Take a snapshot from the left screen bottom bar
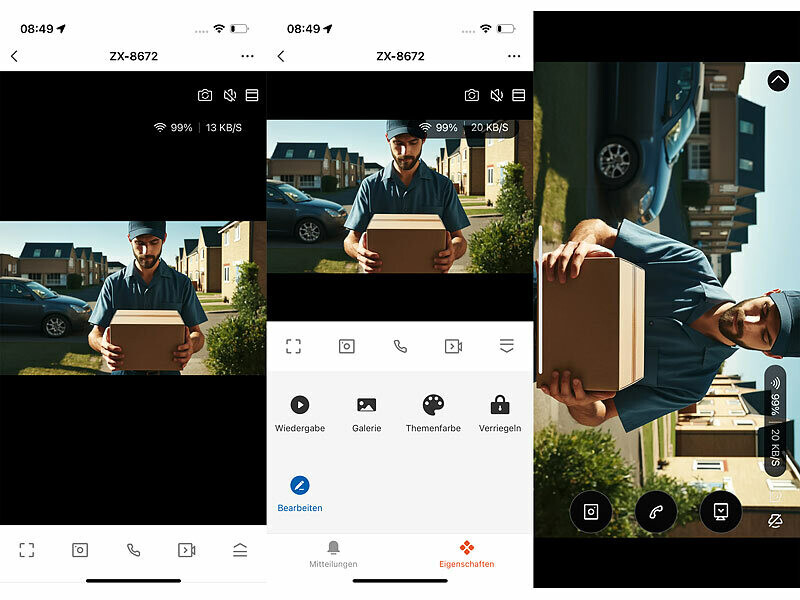Screen dimensions: 800x600 click(80, 550)
